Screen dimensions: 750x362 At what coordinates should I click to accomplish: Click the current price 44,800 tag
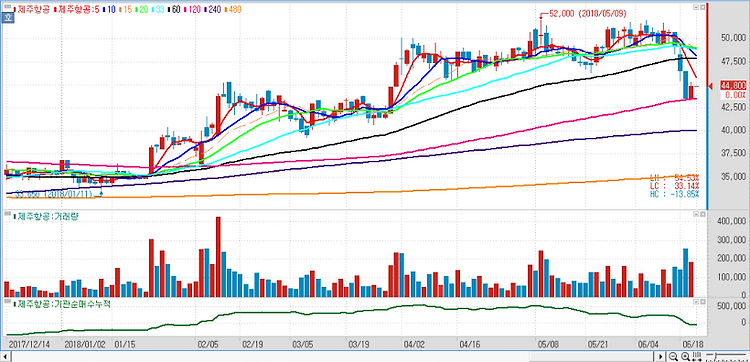click(733, 86)
